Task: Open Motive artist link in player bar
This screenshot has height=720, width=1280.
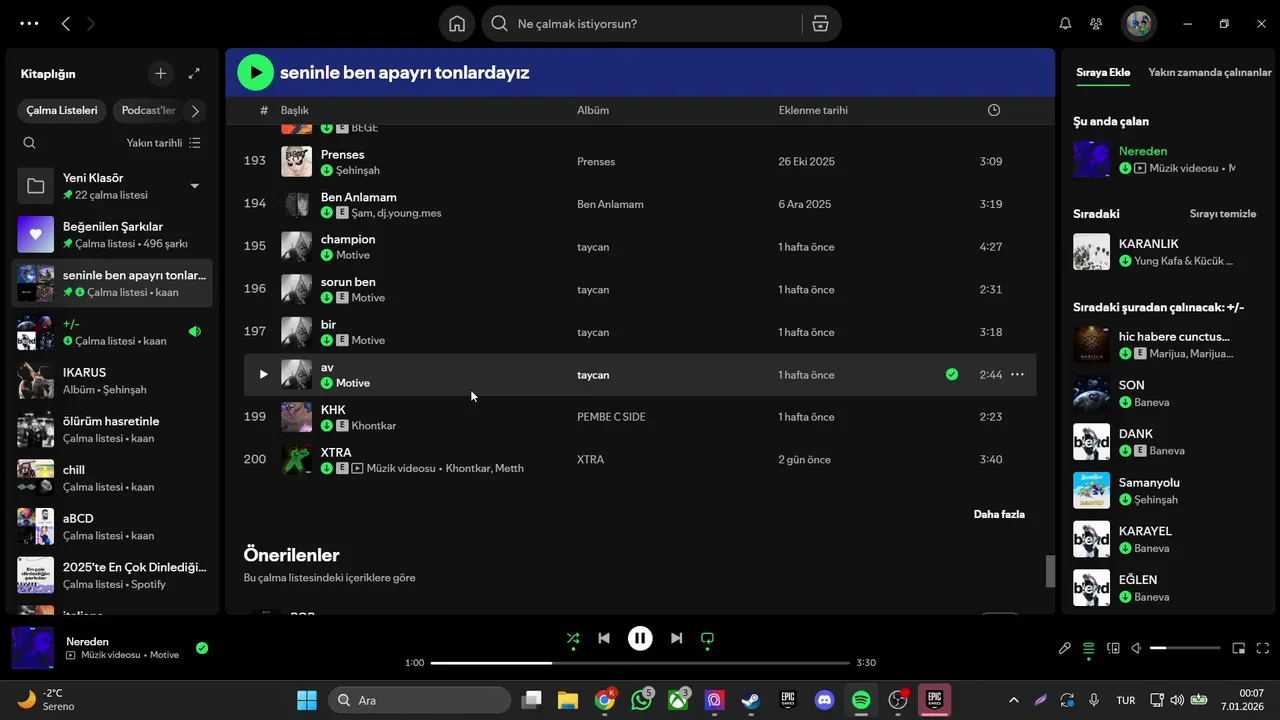Action: tap(164, 655)
